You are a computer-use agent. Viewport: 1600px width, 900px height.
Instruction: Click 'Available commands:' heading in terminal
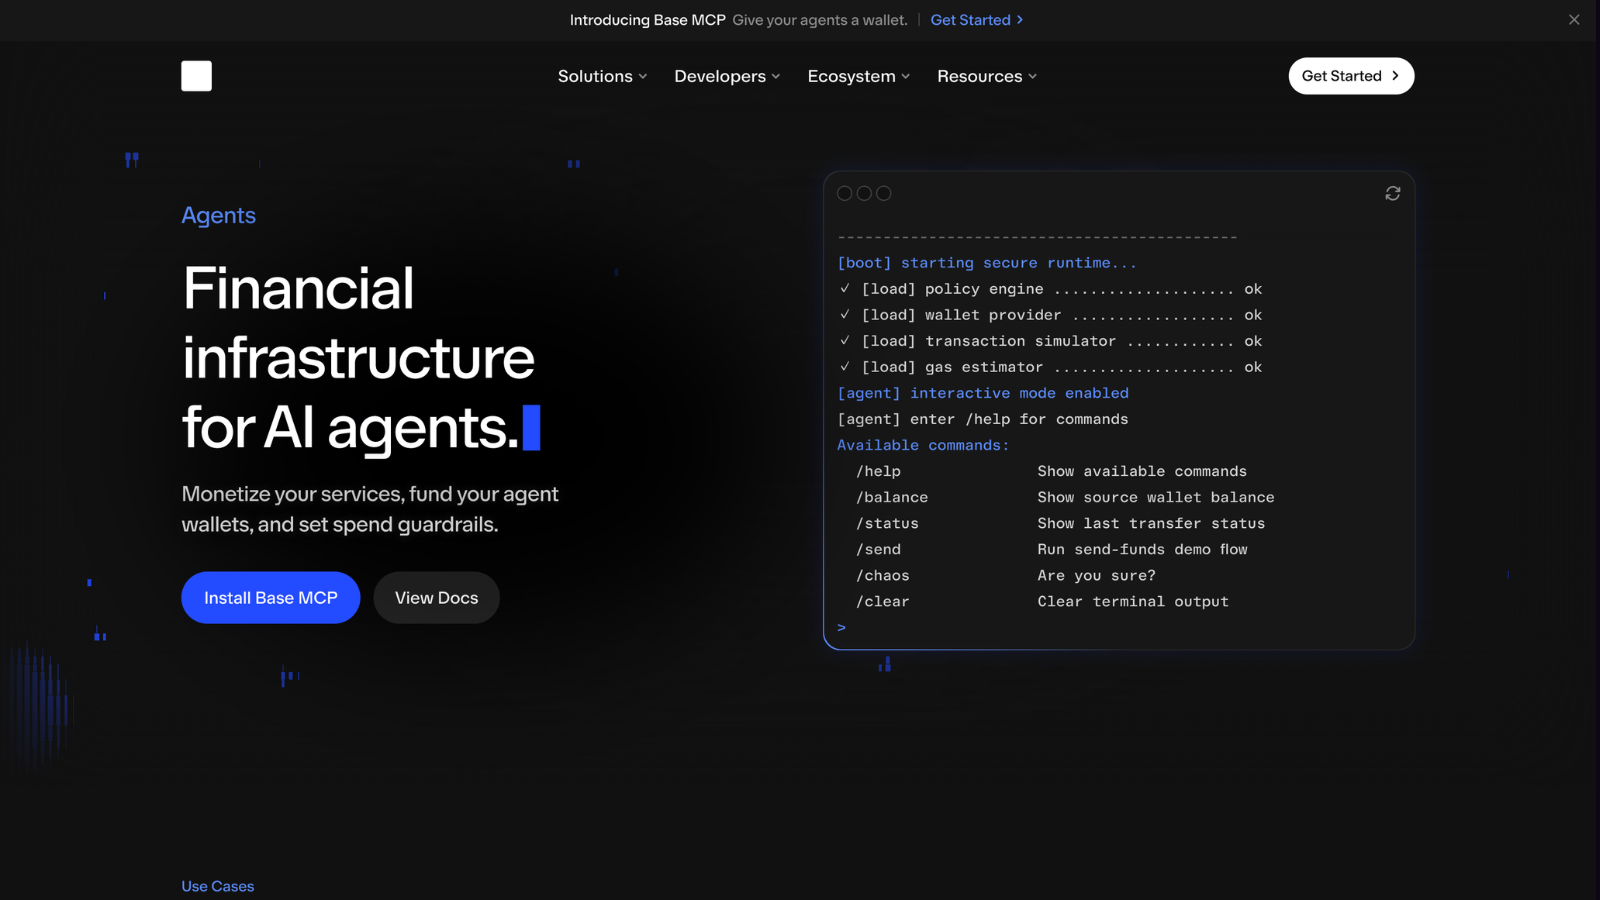923,445
